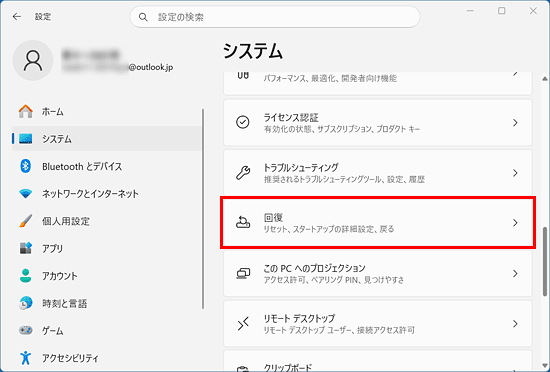This screenshot has width=550, height=372.
Task: Minimize the Settings window
Action: tap(470, 11)
